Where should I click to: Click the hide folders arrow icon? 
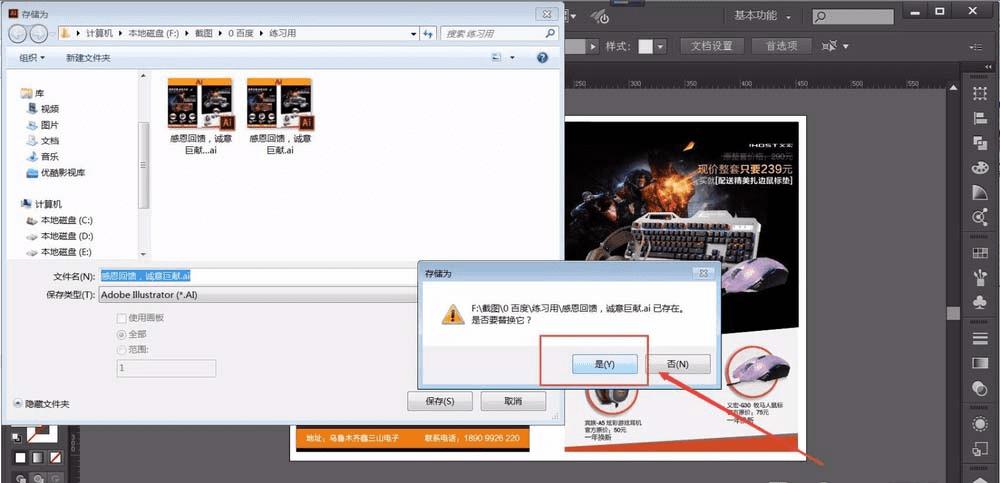coord(18,404)
